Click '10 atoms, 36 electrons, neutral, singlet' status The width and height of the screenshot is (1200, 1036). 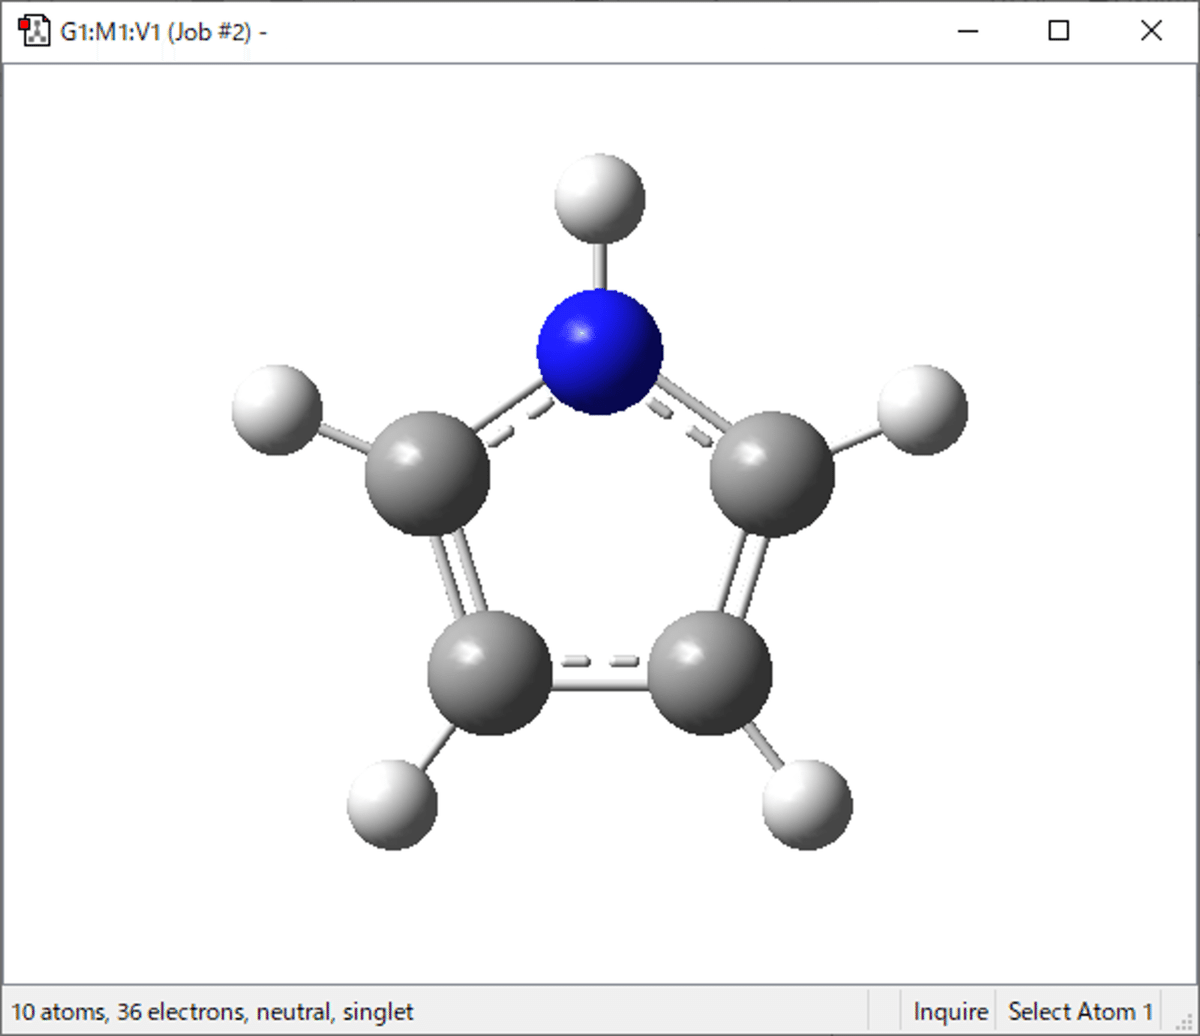(213, 1011)
